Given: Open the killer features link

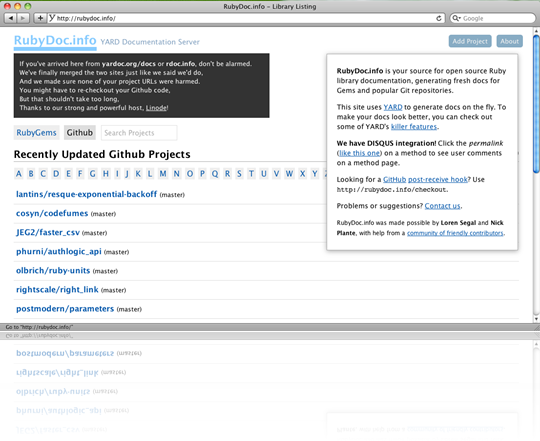Looking at the screenshot, I should pyautogui.click(x=414, y=127).
